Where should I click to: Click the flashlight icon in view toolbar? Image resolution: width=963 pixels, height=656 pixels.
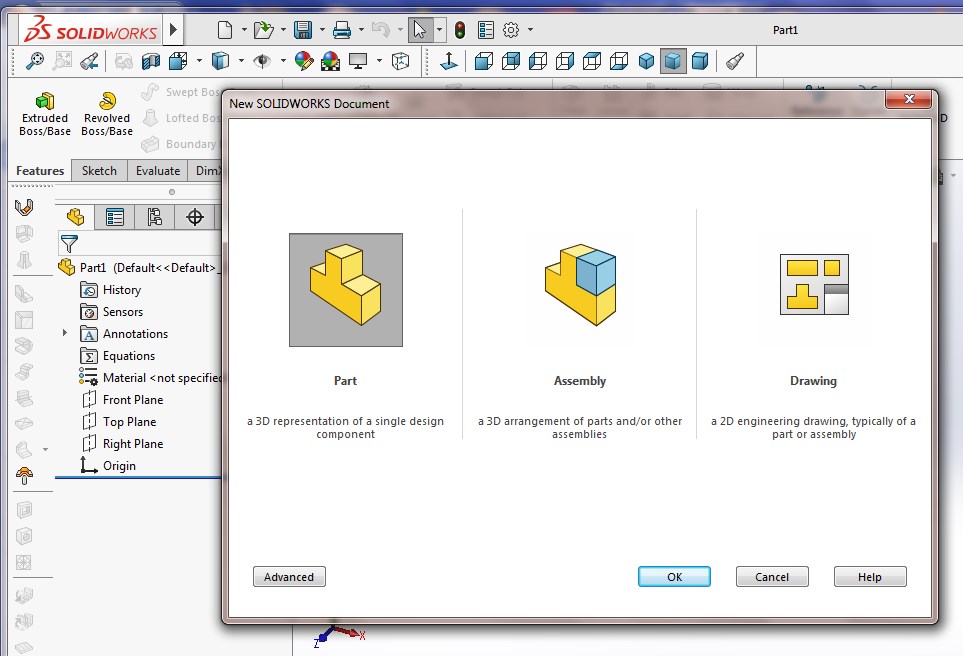[735, 61]
